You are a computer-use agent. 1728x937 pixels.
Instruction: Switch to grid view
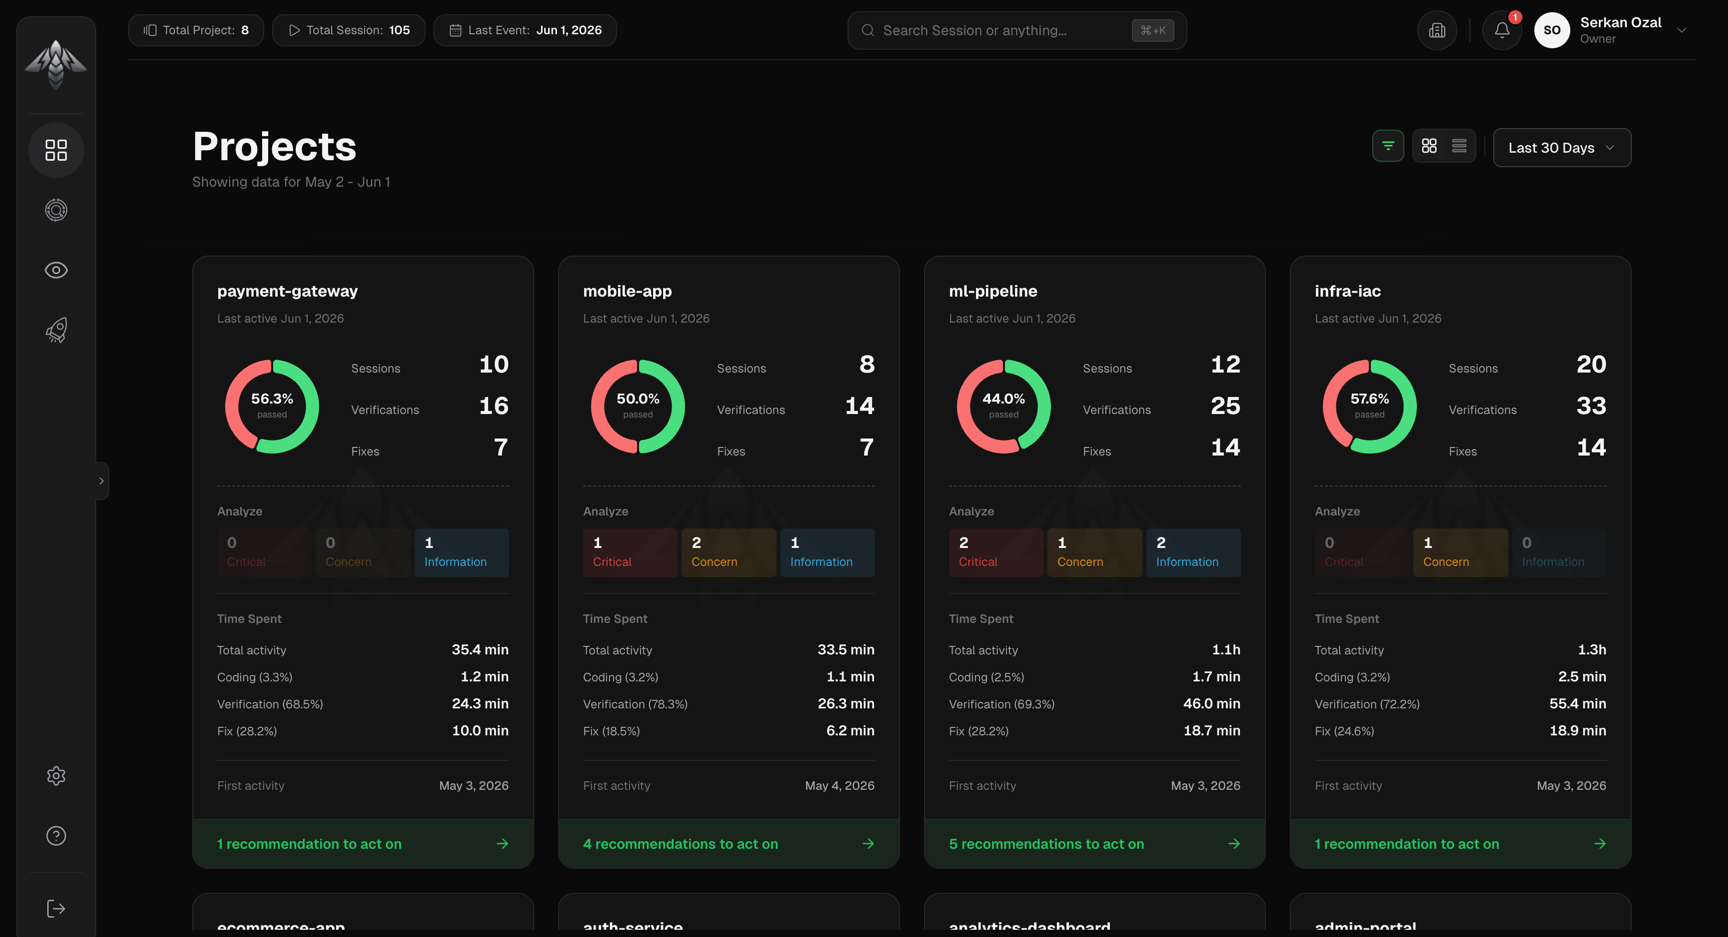[x=1429, y=146]
